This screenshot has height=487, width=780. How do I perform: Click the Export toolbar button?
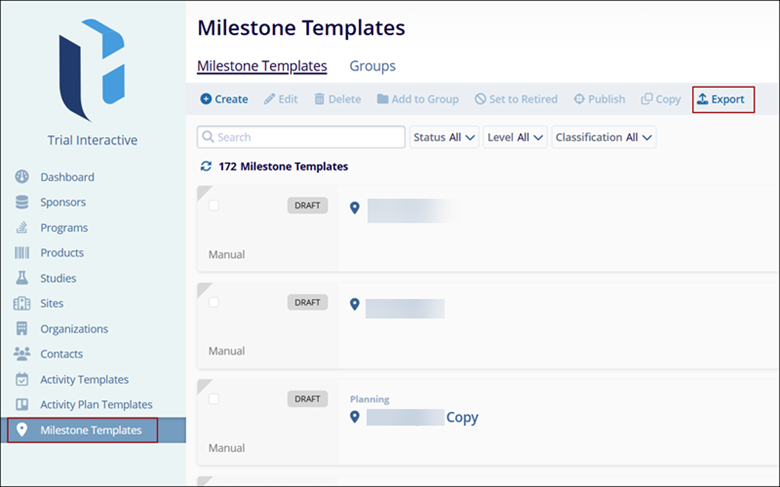pyautogui.click(x=721, y=99)
